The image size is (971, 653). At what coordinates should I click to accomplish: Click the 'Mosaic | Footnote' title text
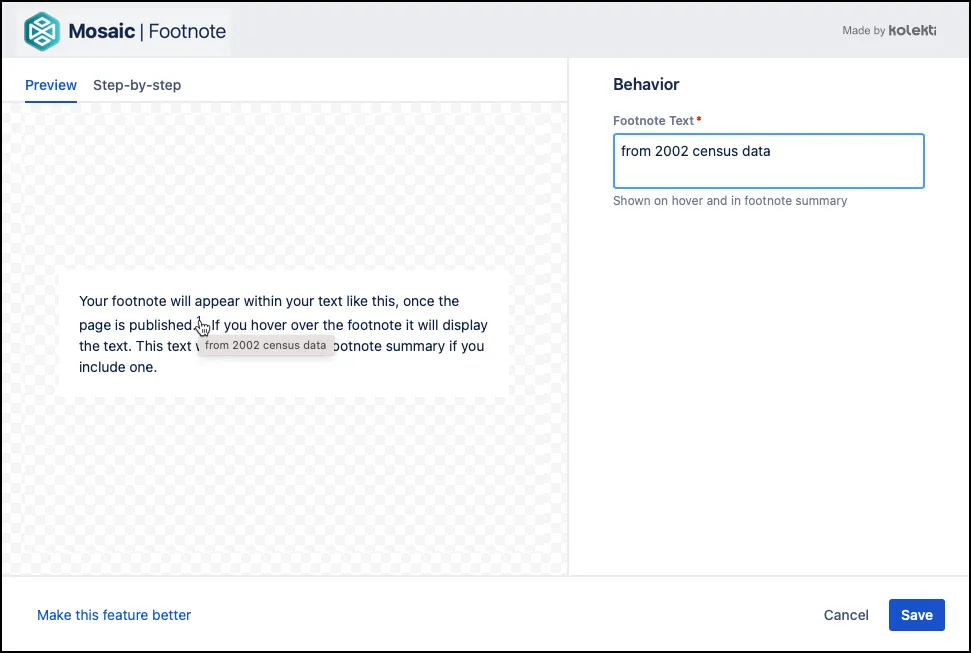[x=147, y=31]
